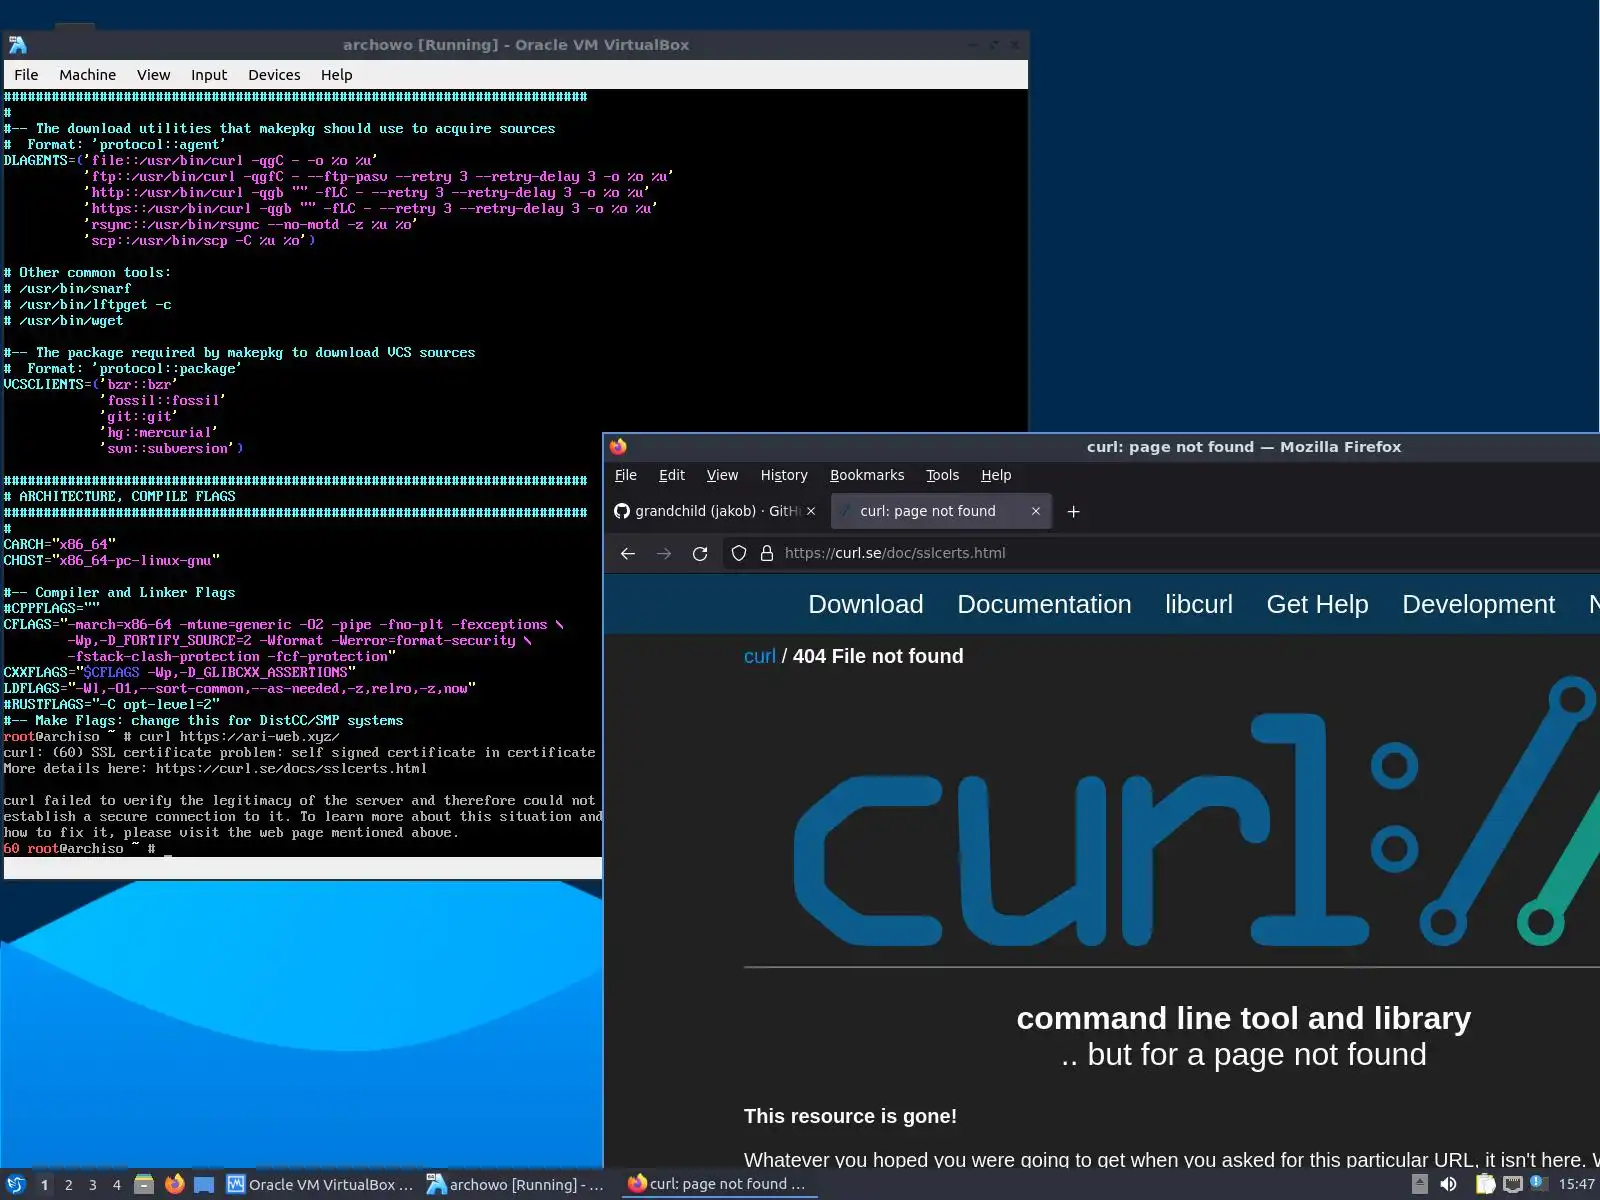This screenshot has width=1600, height=1200.
Task: Activate the archowo [Running] taskbar entry
Action: [516, 1185]
